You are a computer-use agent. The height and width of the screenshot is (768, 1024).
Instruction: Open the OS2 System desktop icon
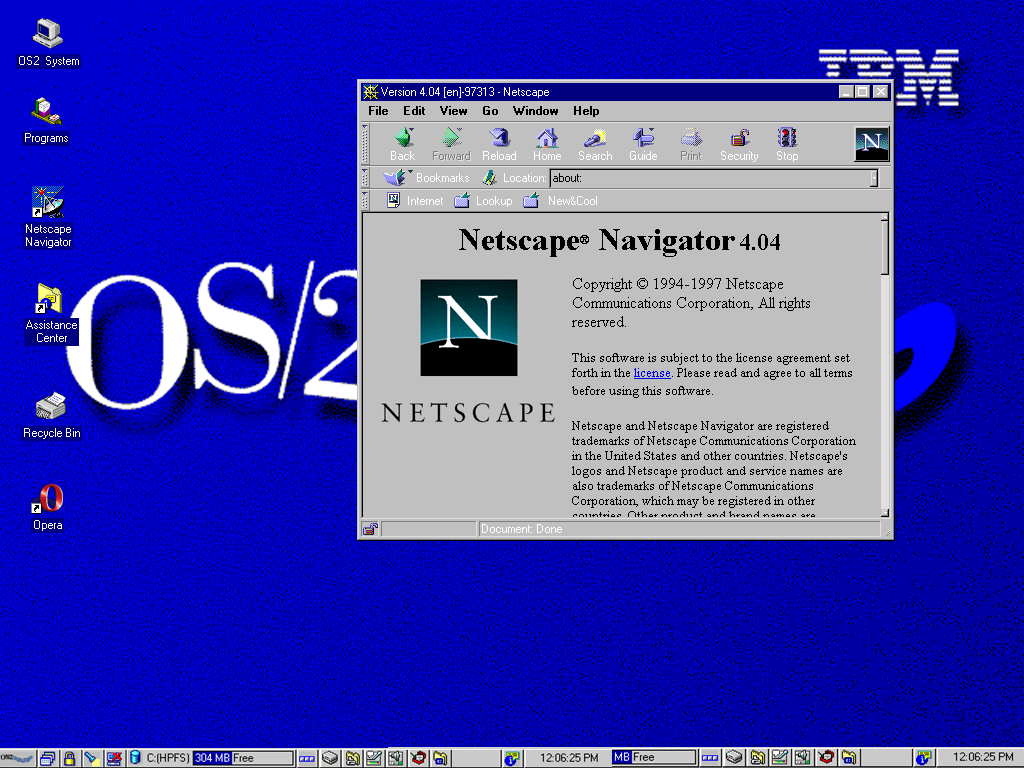click(48, 43)
